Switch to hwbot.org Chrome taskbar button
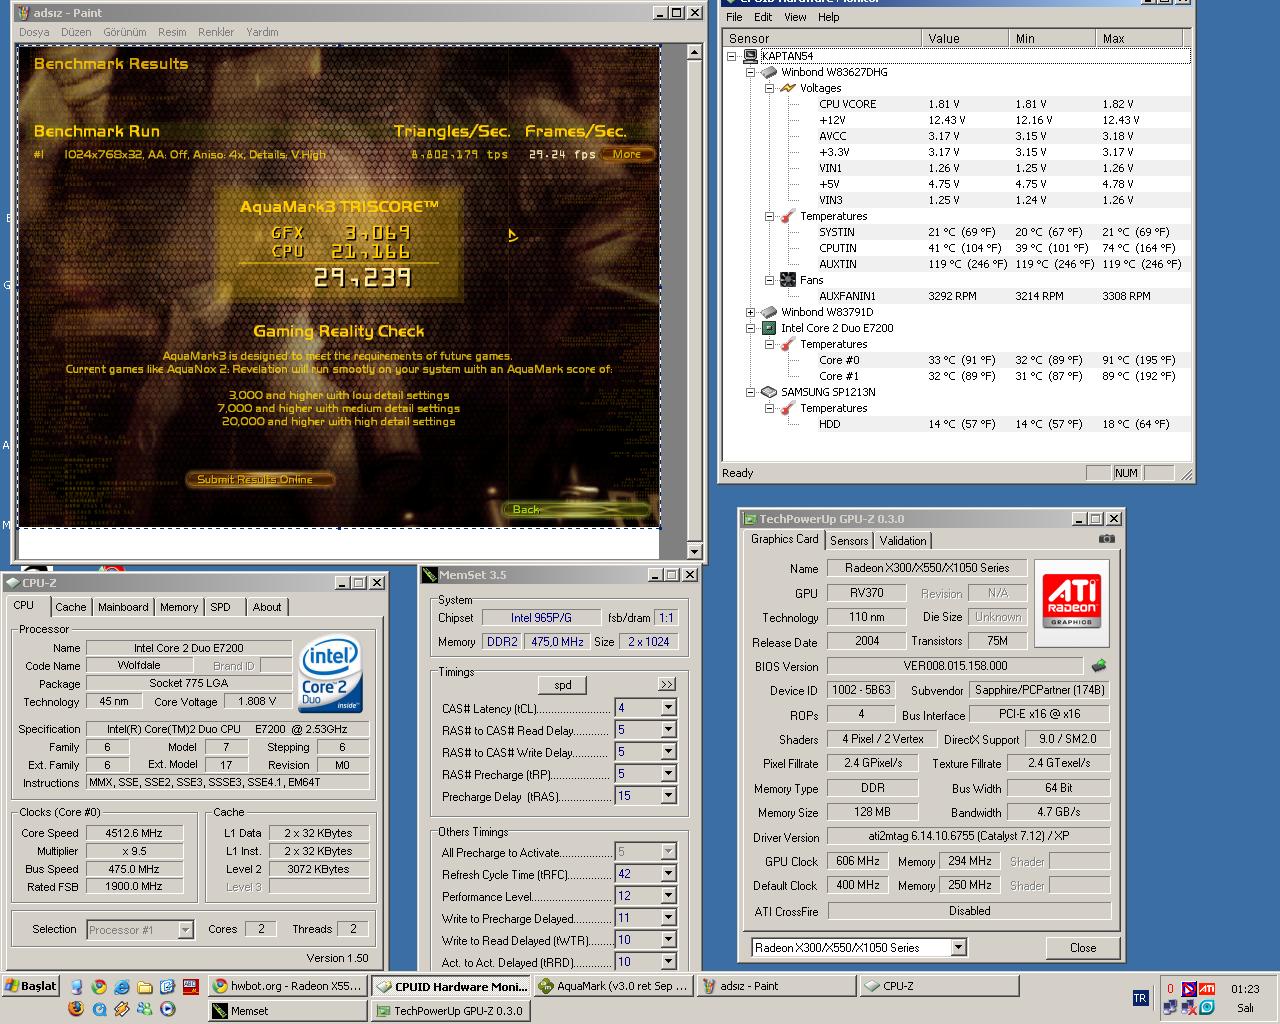The image size is (1280, 1024). point(287,986)
